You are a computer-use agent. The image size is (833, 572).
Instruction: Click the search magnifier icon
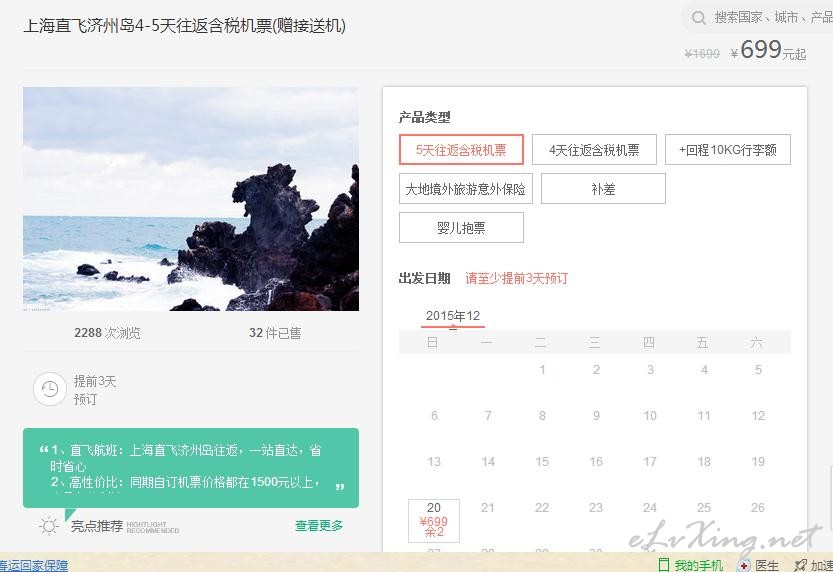tap(699, 18)
